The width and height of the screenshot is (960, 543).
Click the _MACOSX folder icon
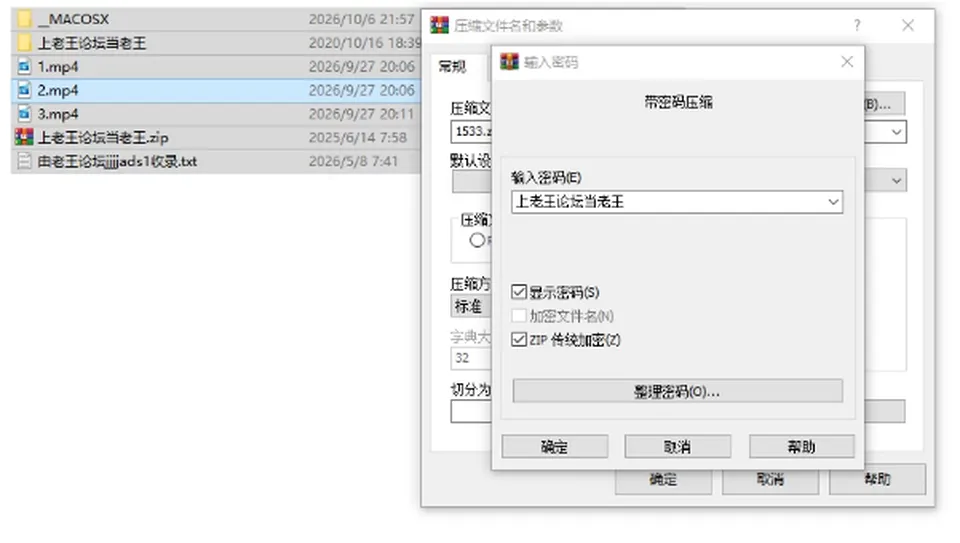click(x=24, y=19)
